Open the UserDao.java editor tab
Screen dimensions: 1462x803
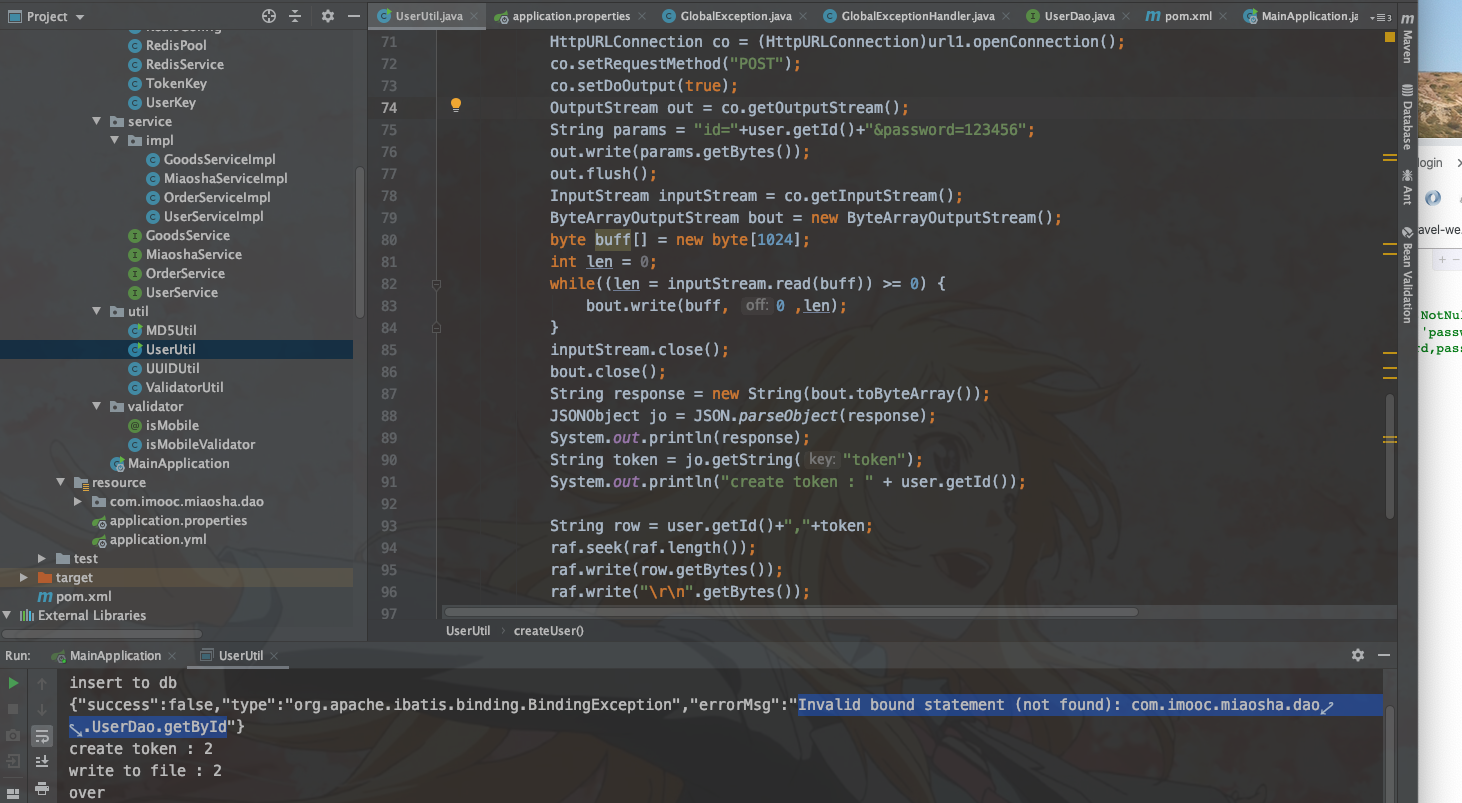(1079, 17)
